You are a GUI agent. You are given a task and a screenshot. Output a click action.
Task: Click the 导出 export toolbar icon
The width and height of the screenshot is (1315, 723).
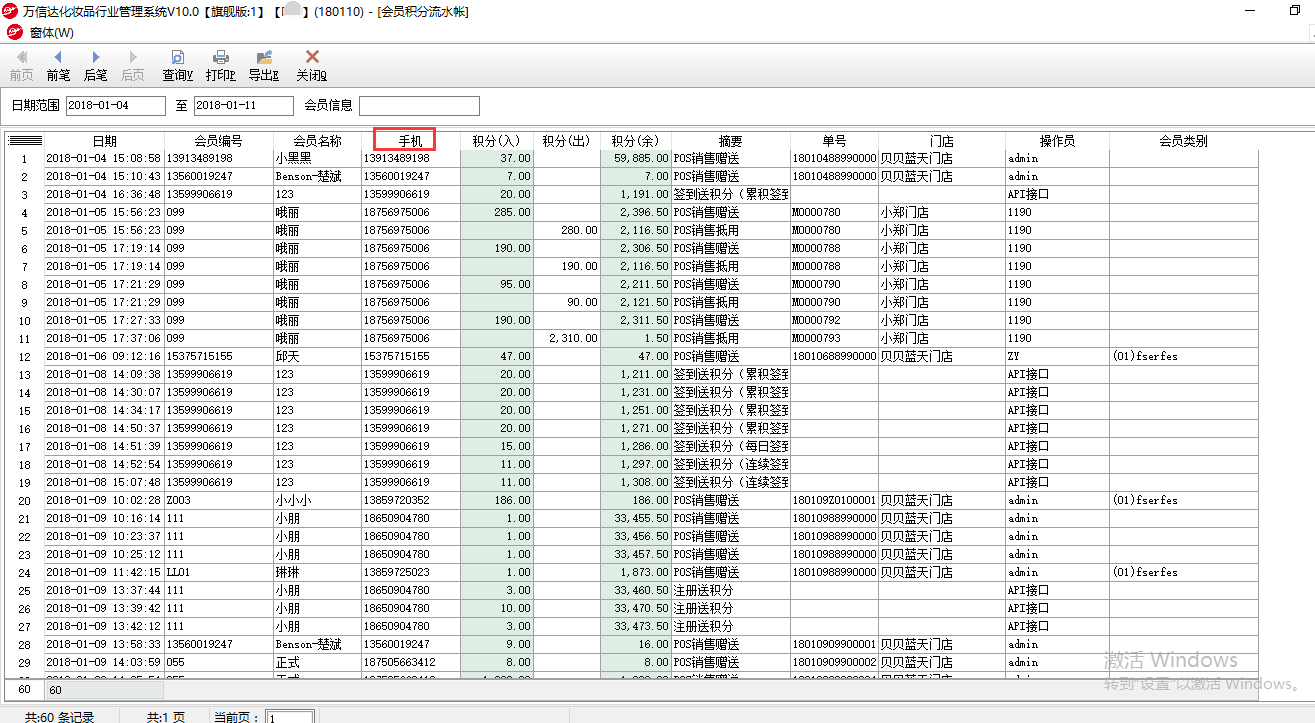pos(263,66)
